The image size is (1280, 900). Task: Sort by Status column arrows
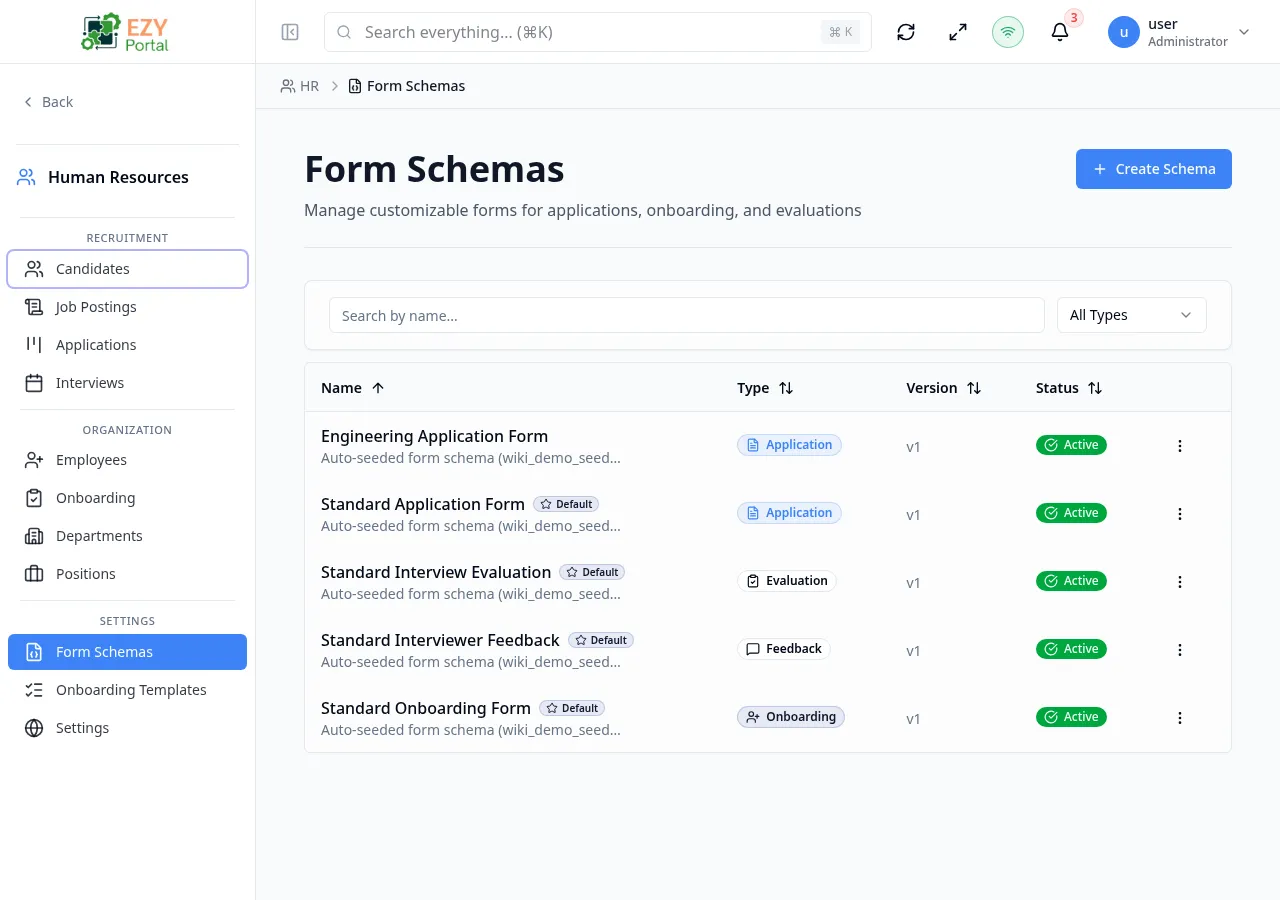pos(1095,388)
